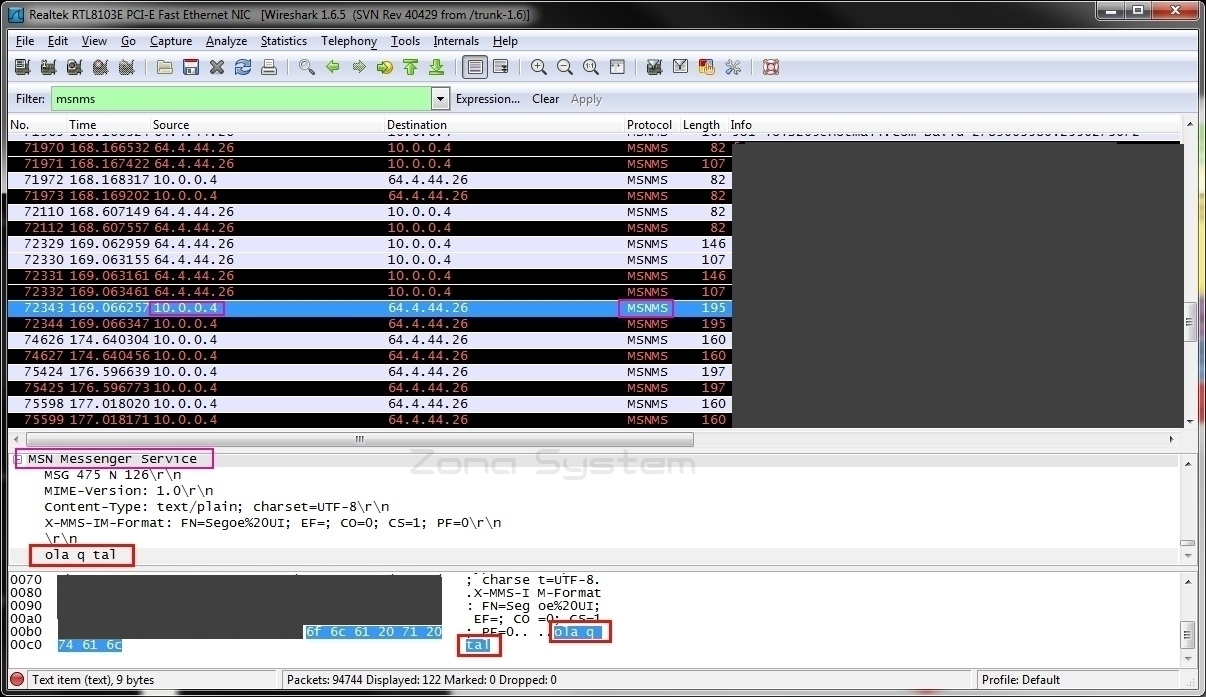Click the Filter: label button

(31, 99)
